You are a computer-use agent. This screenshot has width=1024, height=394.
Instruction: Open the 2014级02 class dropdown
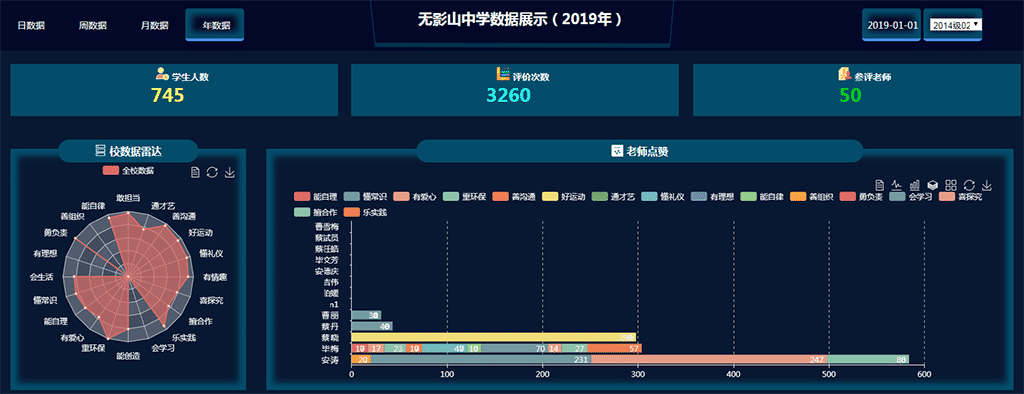click(x=956, y=25)
